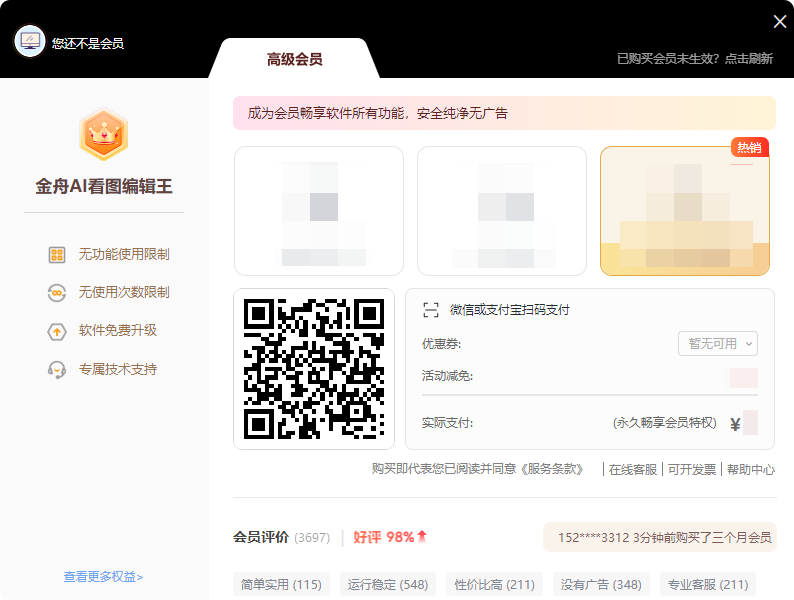Click the 152****3312 purchase notice

(x=660, y=537)
